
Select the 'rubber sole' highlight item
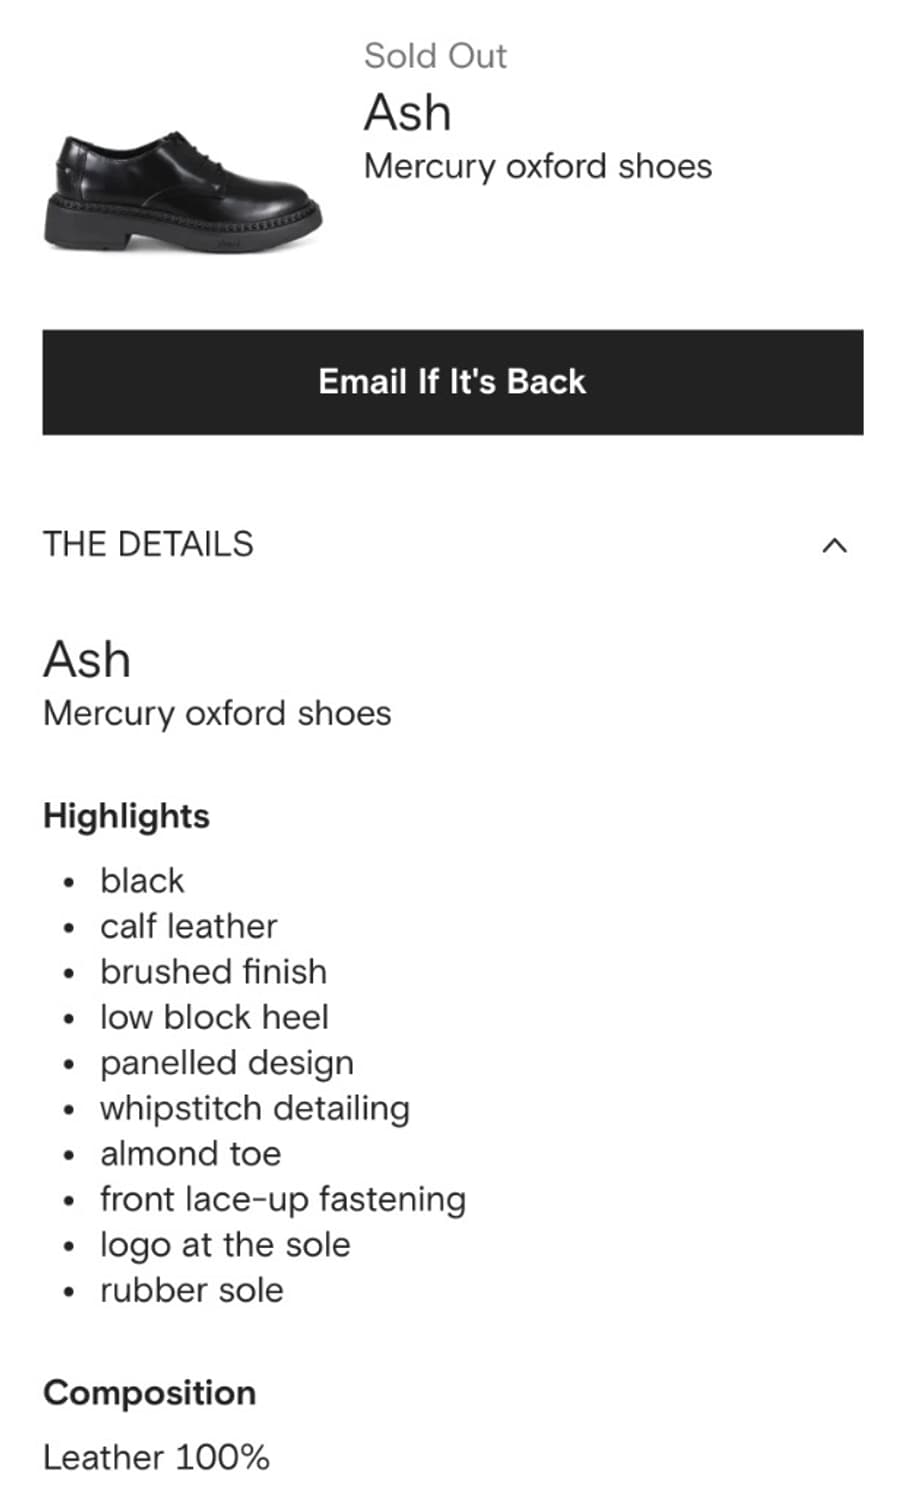tap(191, 1290)
